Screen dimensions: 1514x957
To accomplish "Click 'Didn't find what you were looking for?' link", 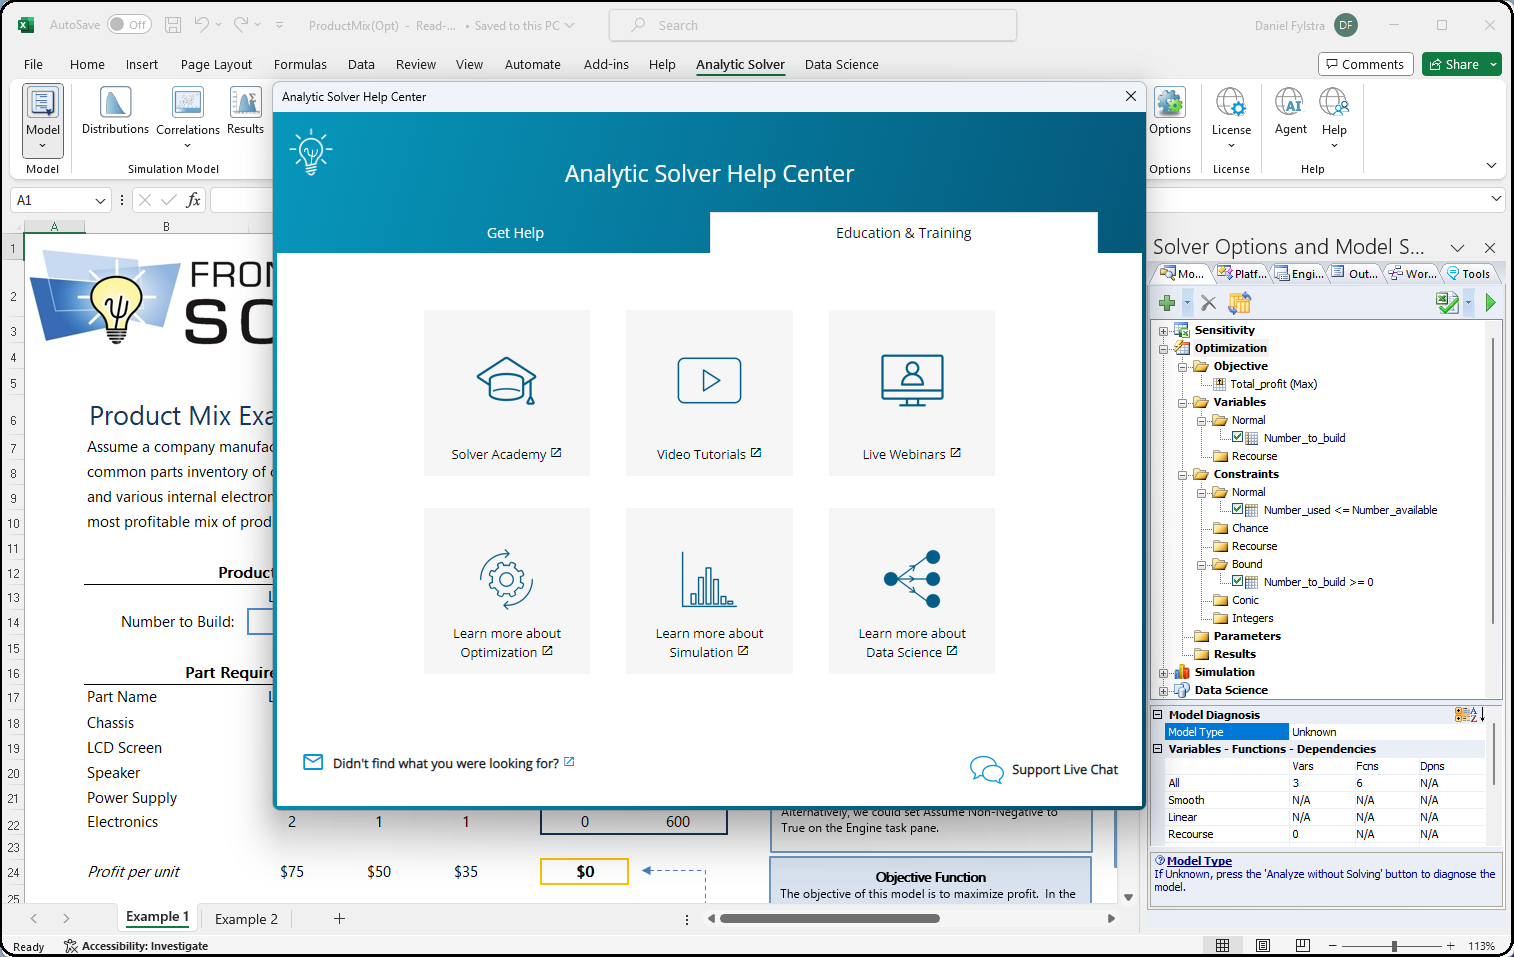I will (x=445, y=763).
